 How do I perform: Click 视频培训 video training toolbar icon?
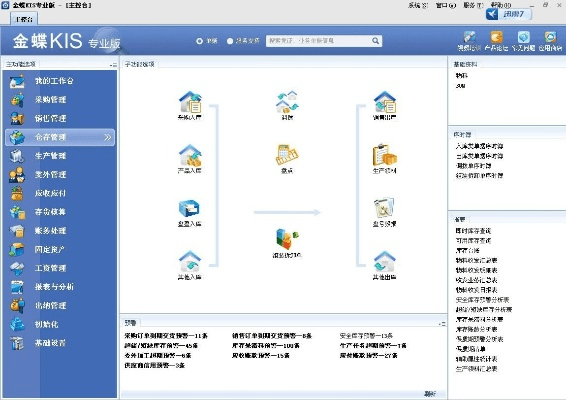(x=469, y=41)
